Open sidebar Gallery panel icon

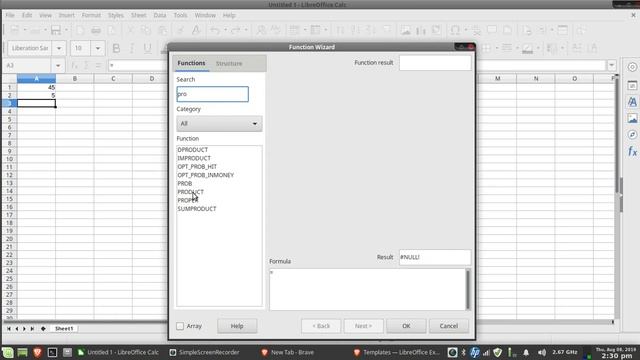coord(632,119)
